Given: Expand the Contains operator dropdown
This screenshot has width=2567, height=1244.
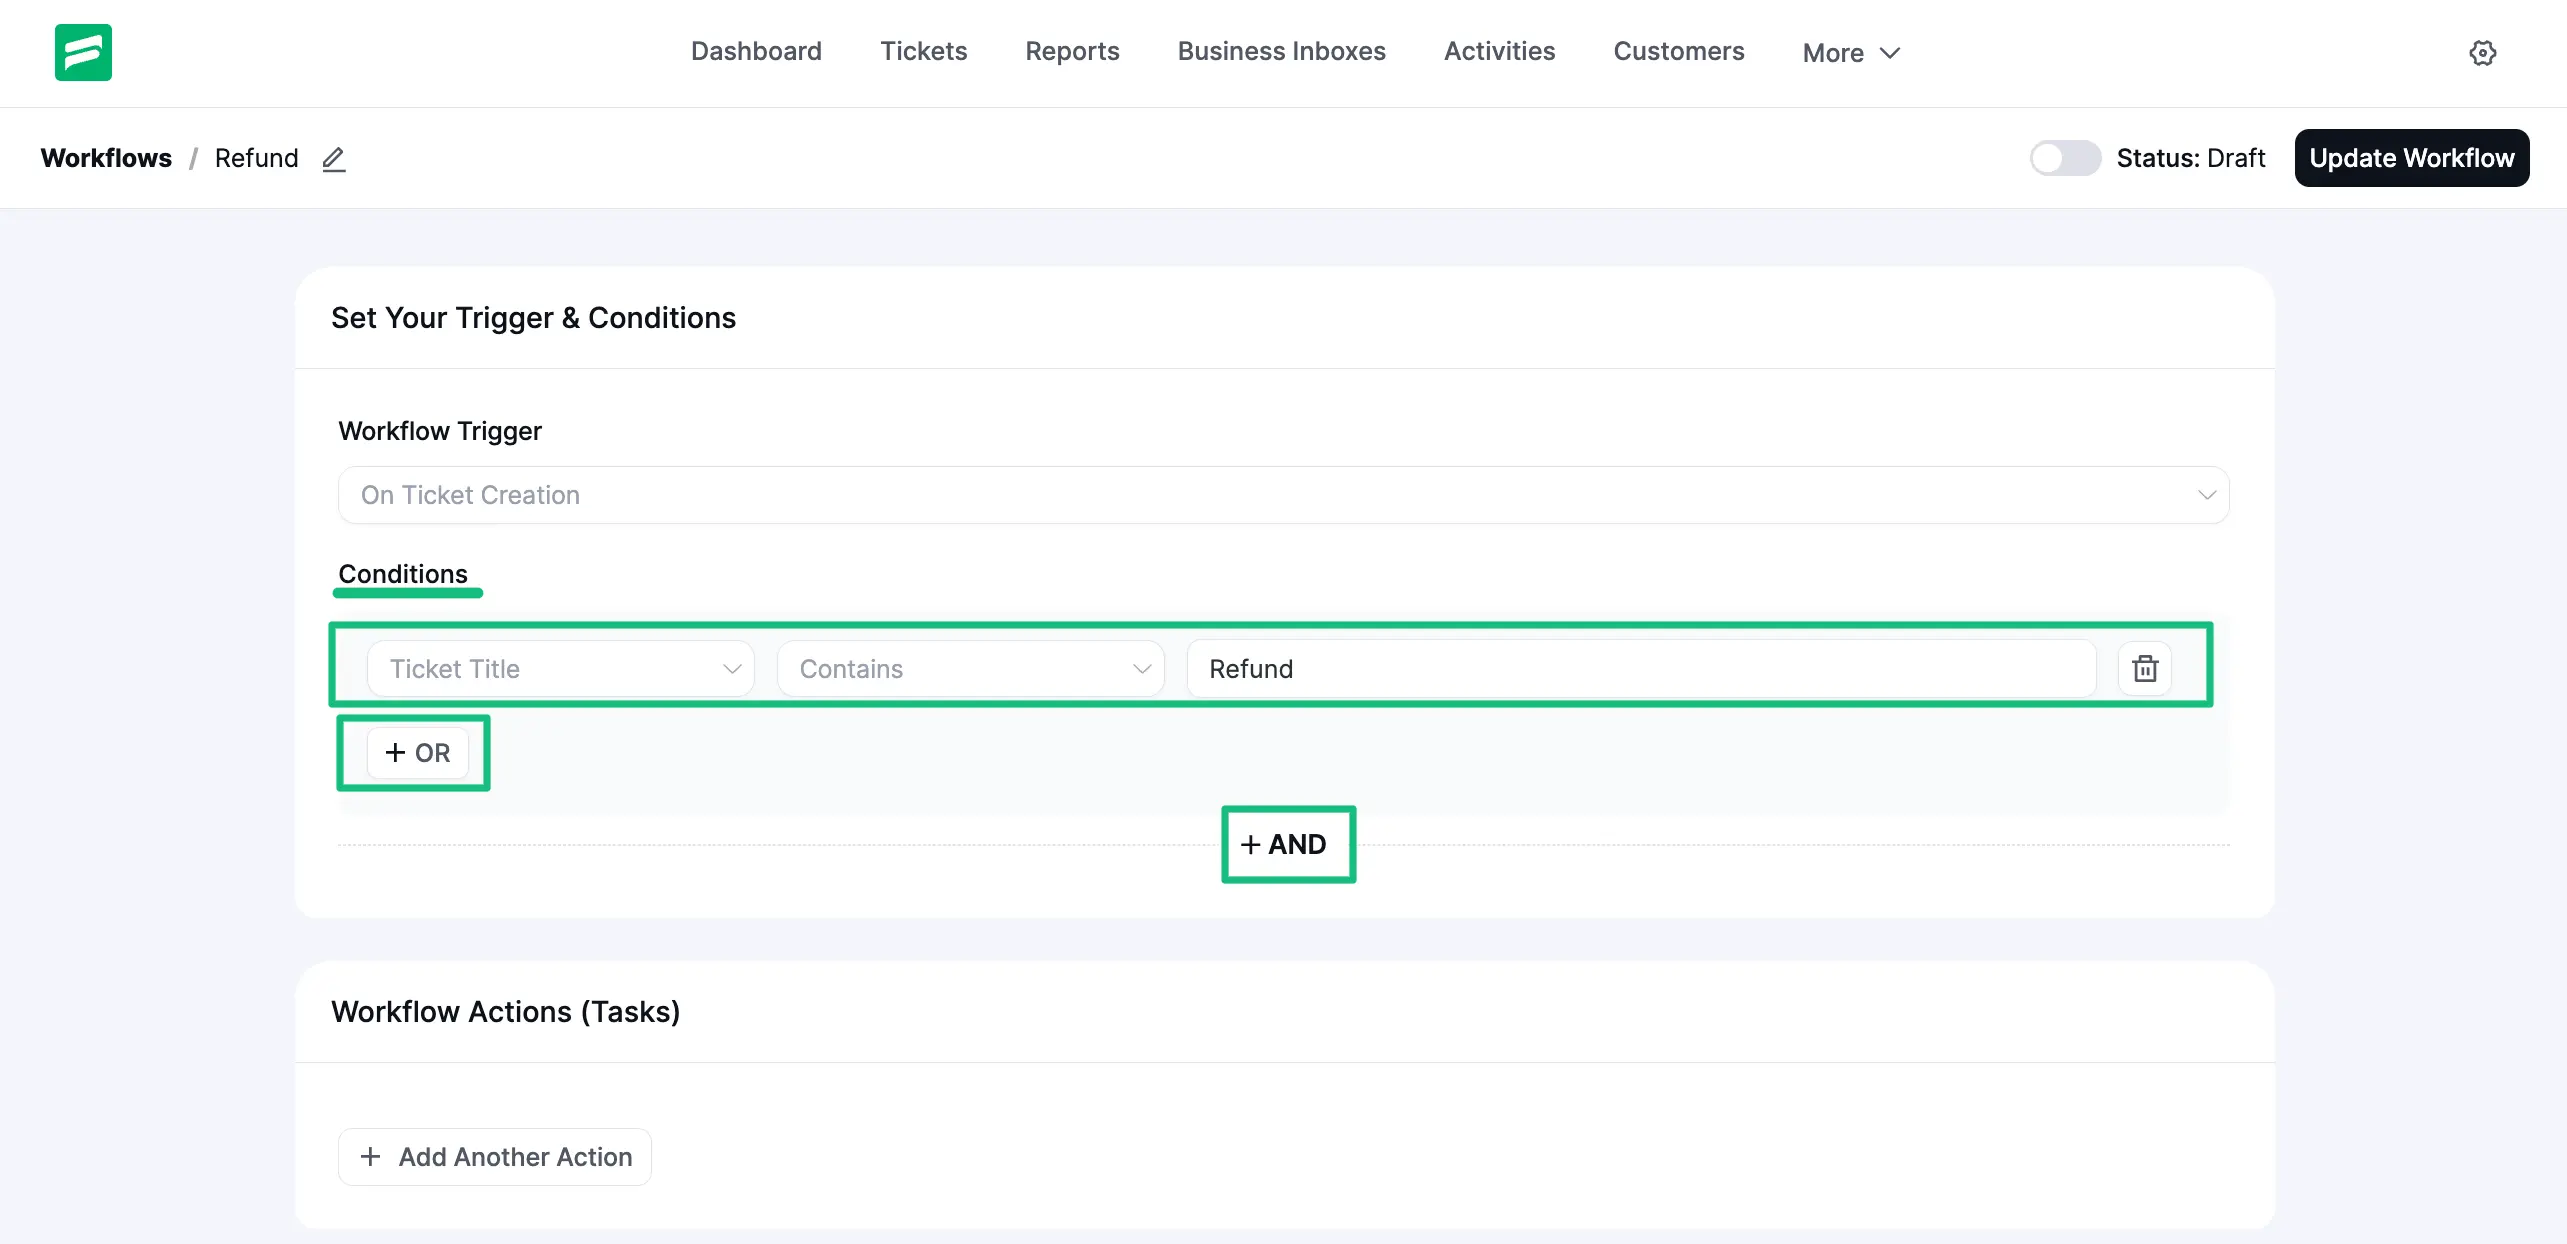Looking at the screenshot, I should pos(969,667).
